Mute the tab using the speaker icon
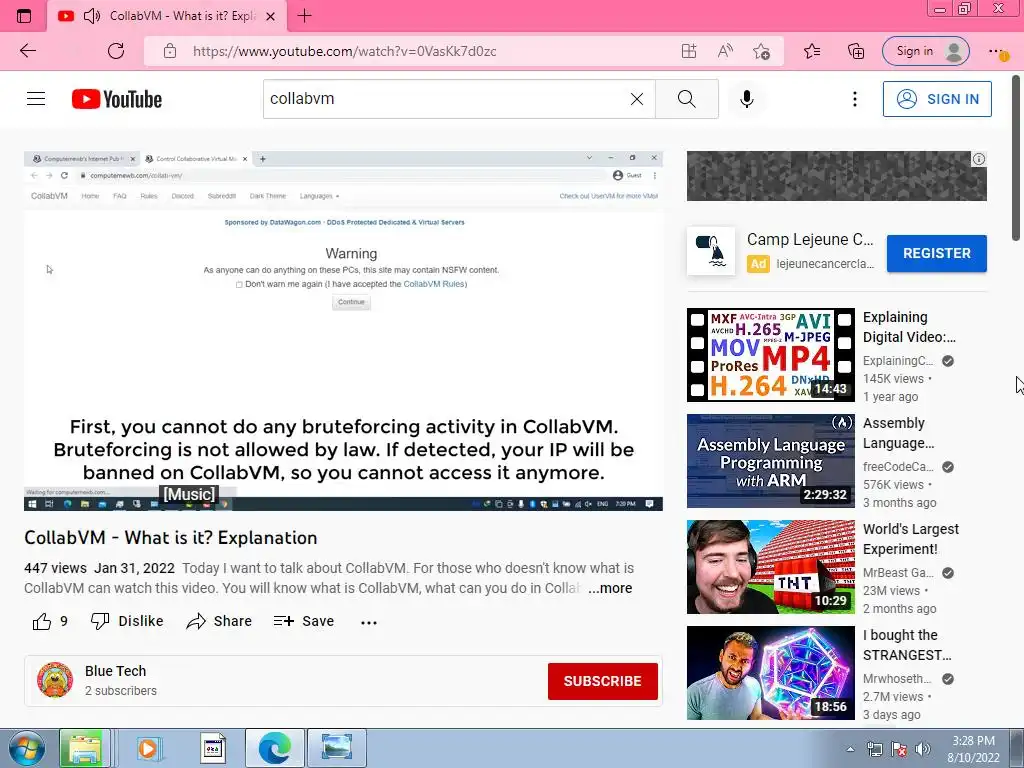 [x=92, y=16]
